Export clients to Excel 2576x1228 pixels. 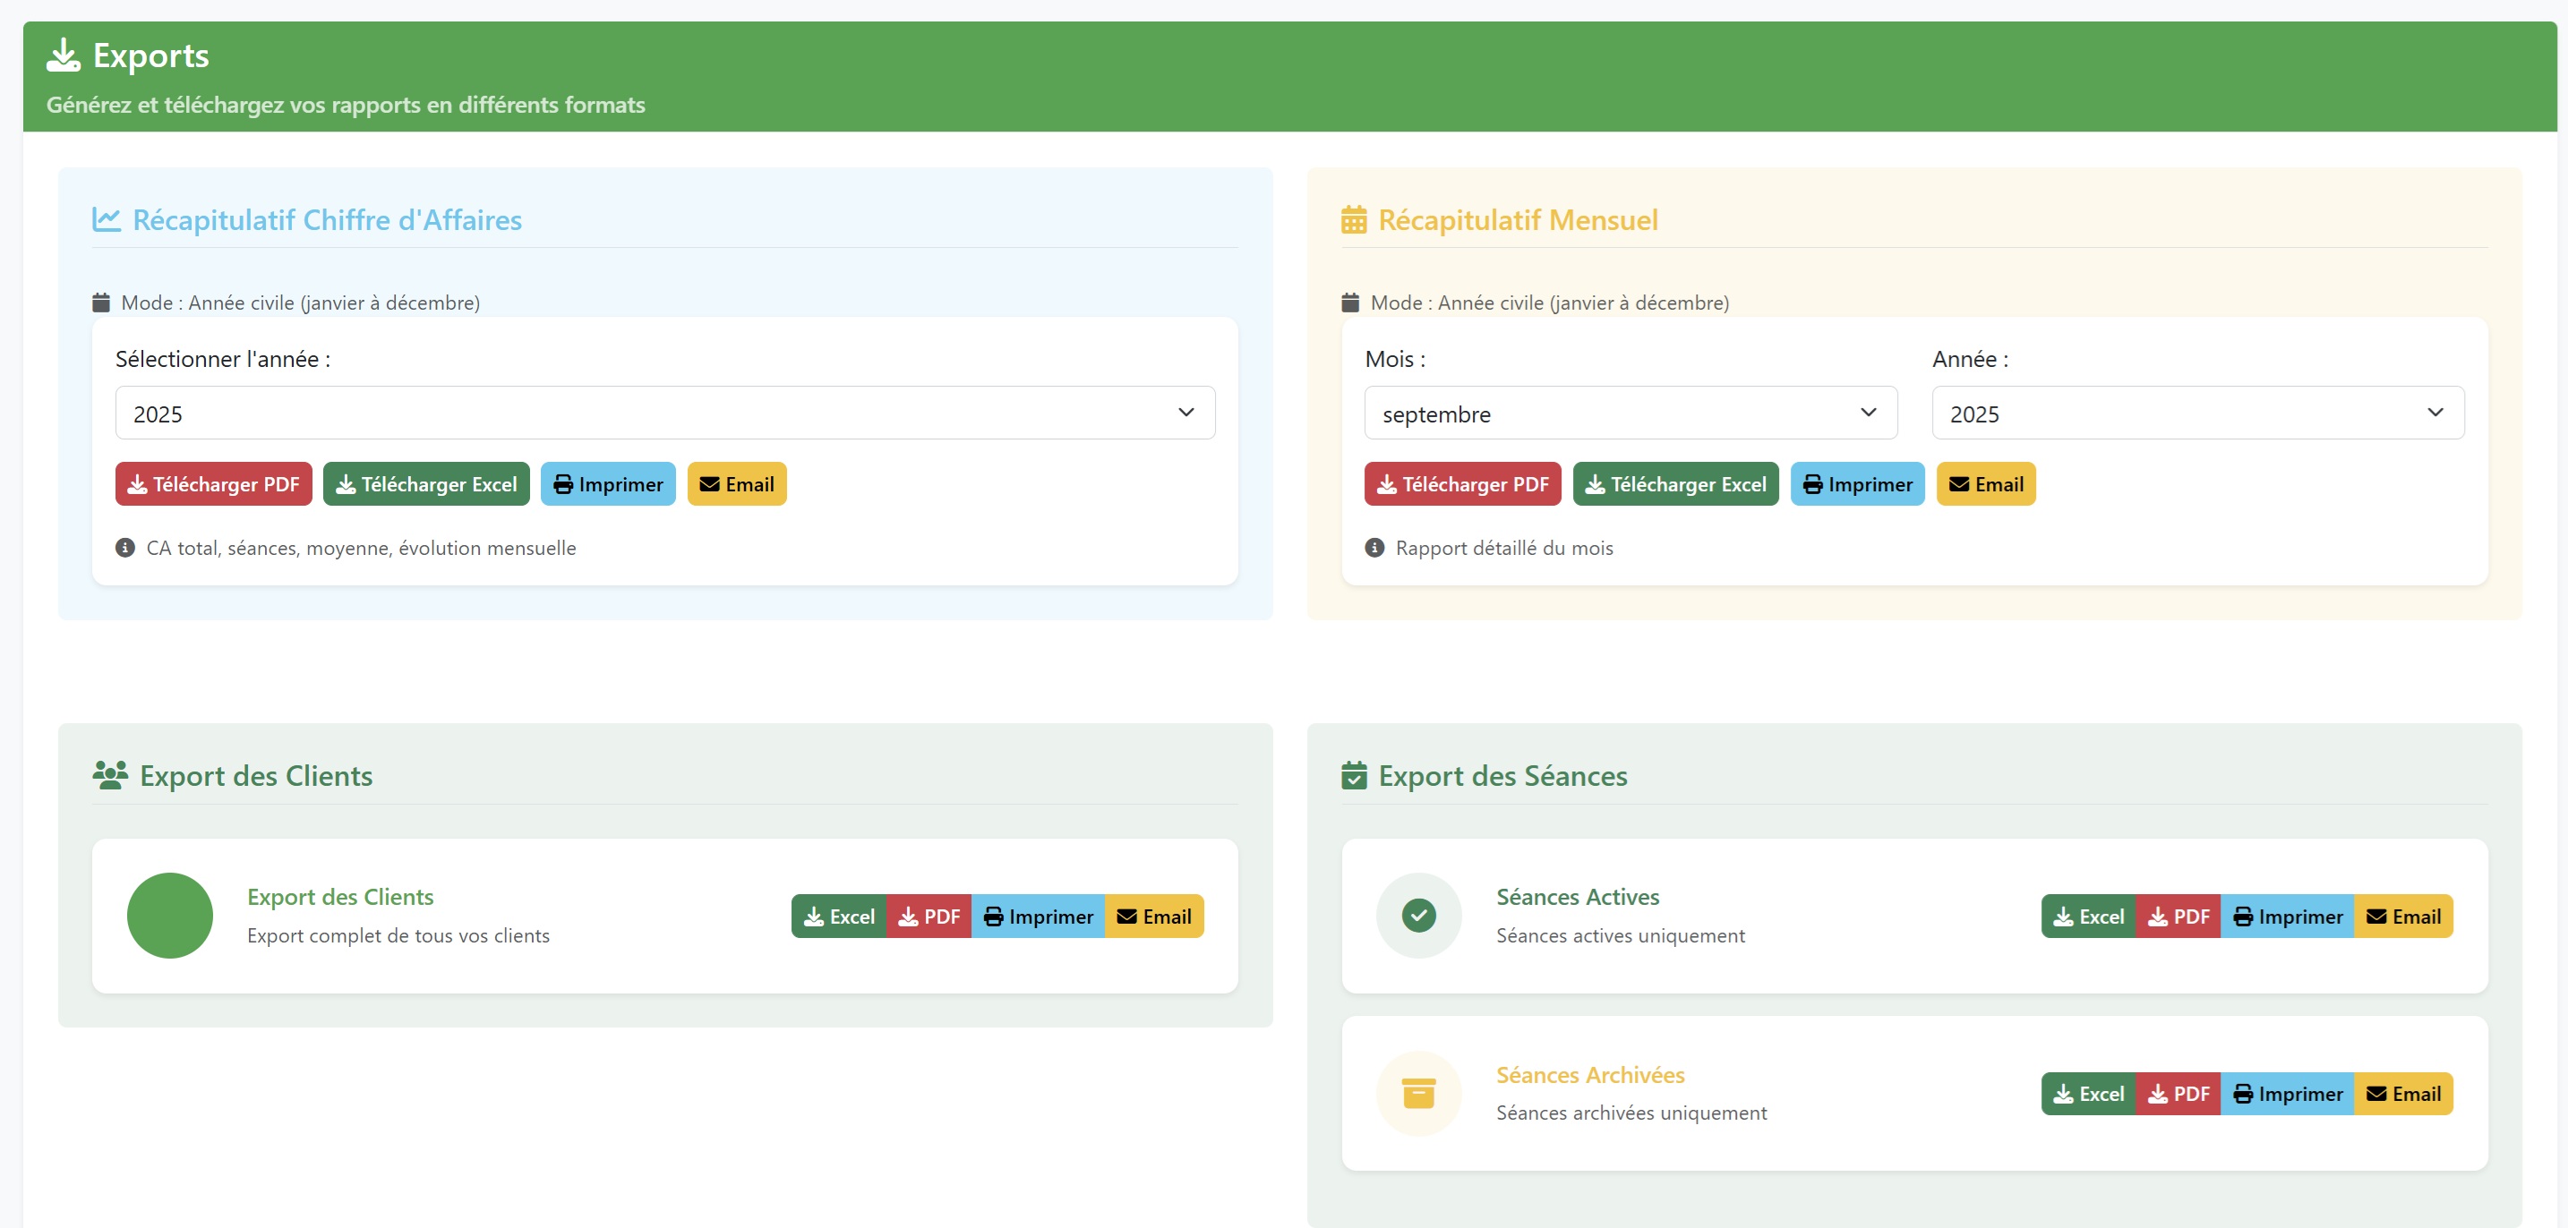click(x=838, y=916)
